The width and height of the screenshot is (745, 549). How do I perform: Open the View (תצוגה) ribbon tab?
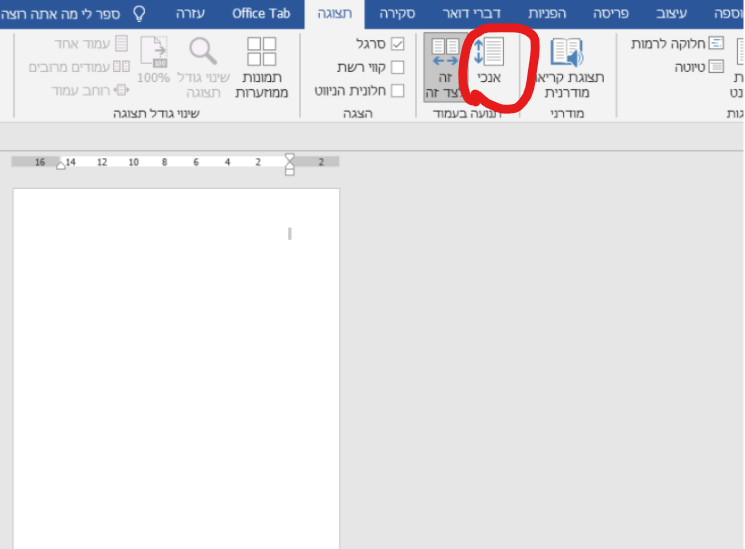[334, 14]
